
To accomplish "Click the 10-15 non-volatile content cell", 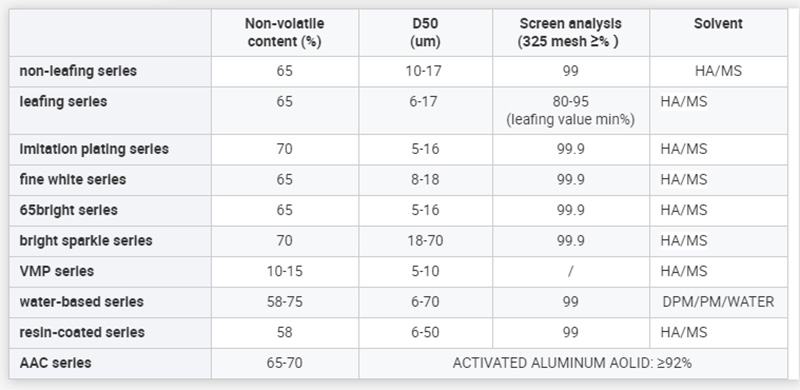I will point(285,271).
